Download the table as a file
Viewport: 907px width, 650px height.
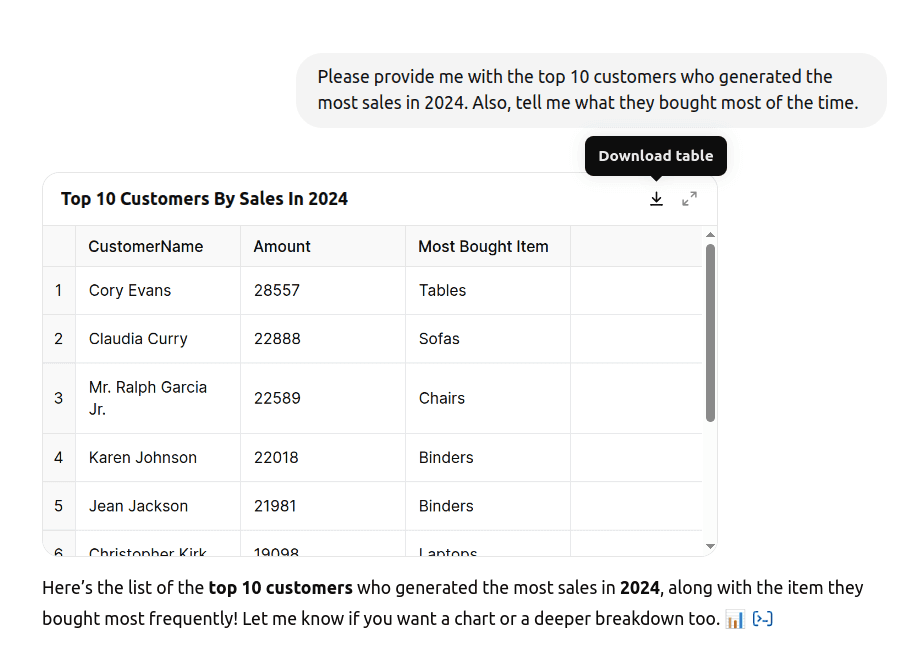(x=656, y=198)
